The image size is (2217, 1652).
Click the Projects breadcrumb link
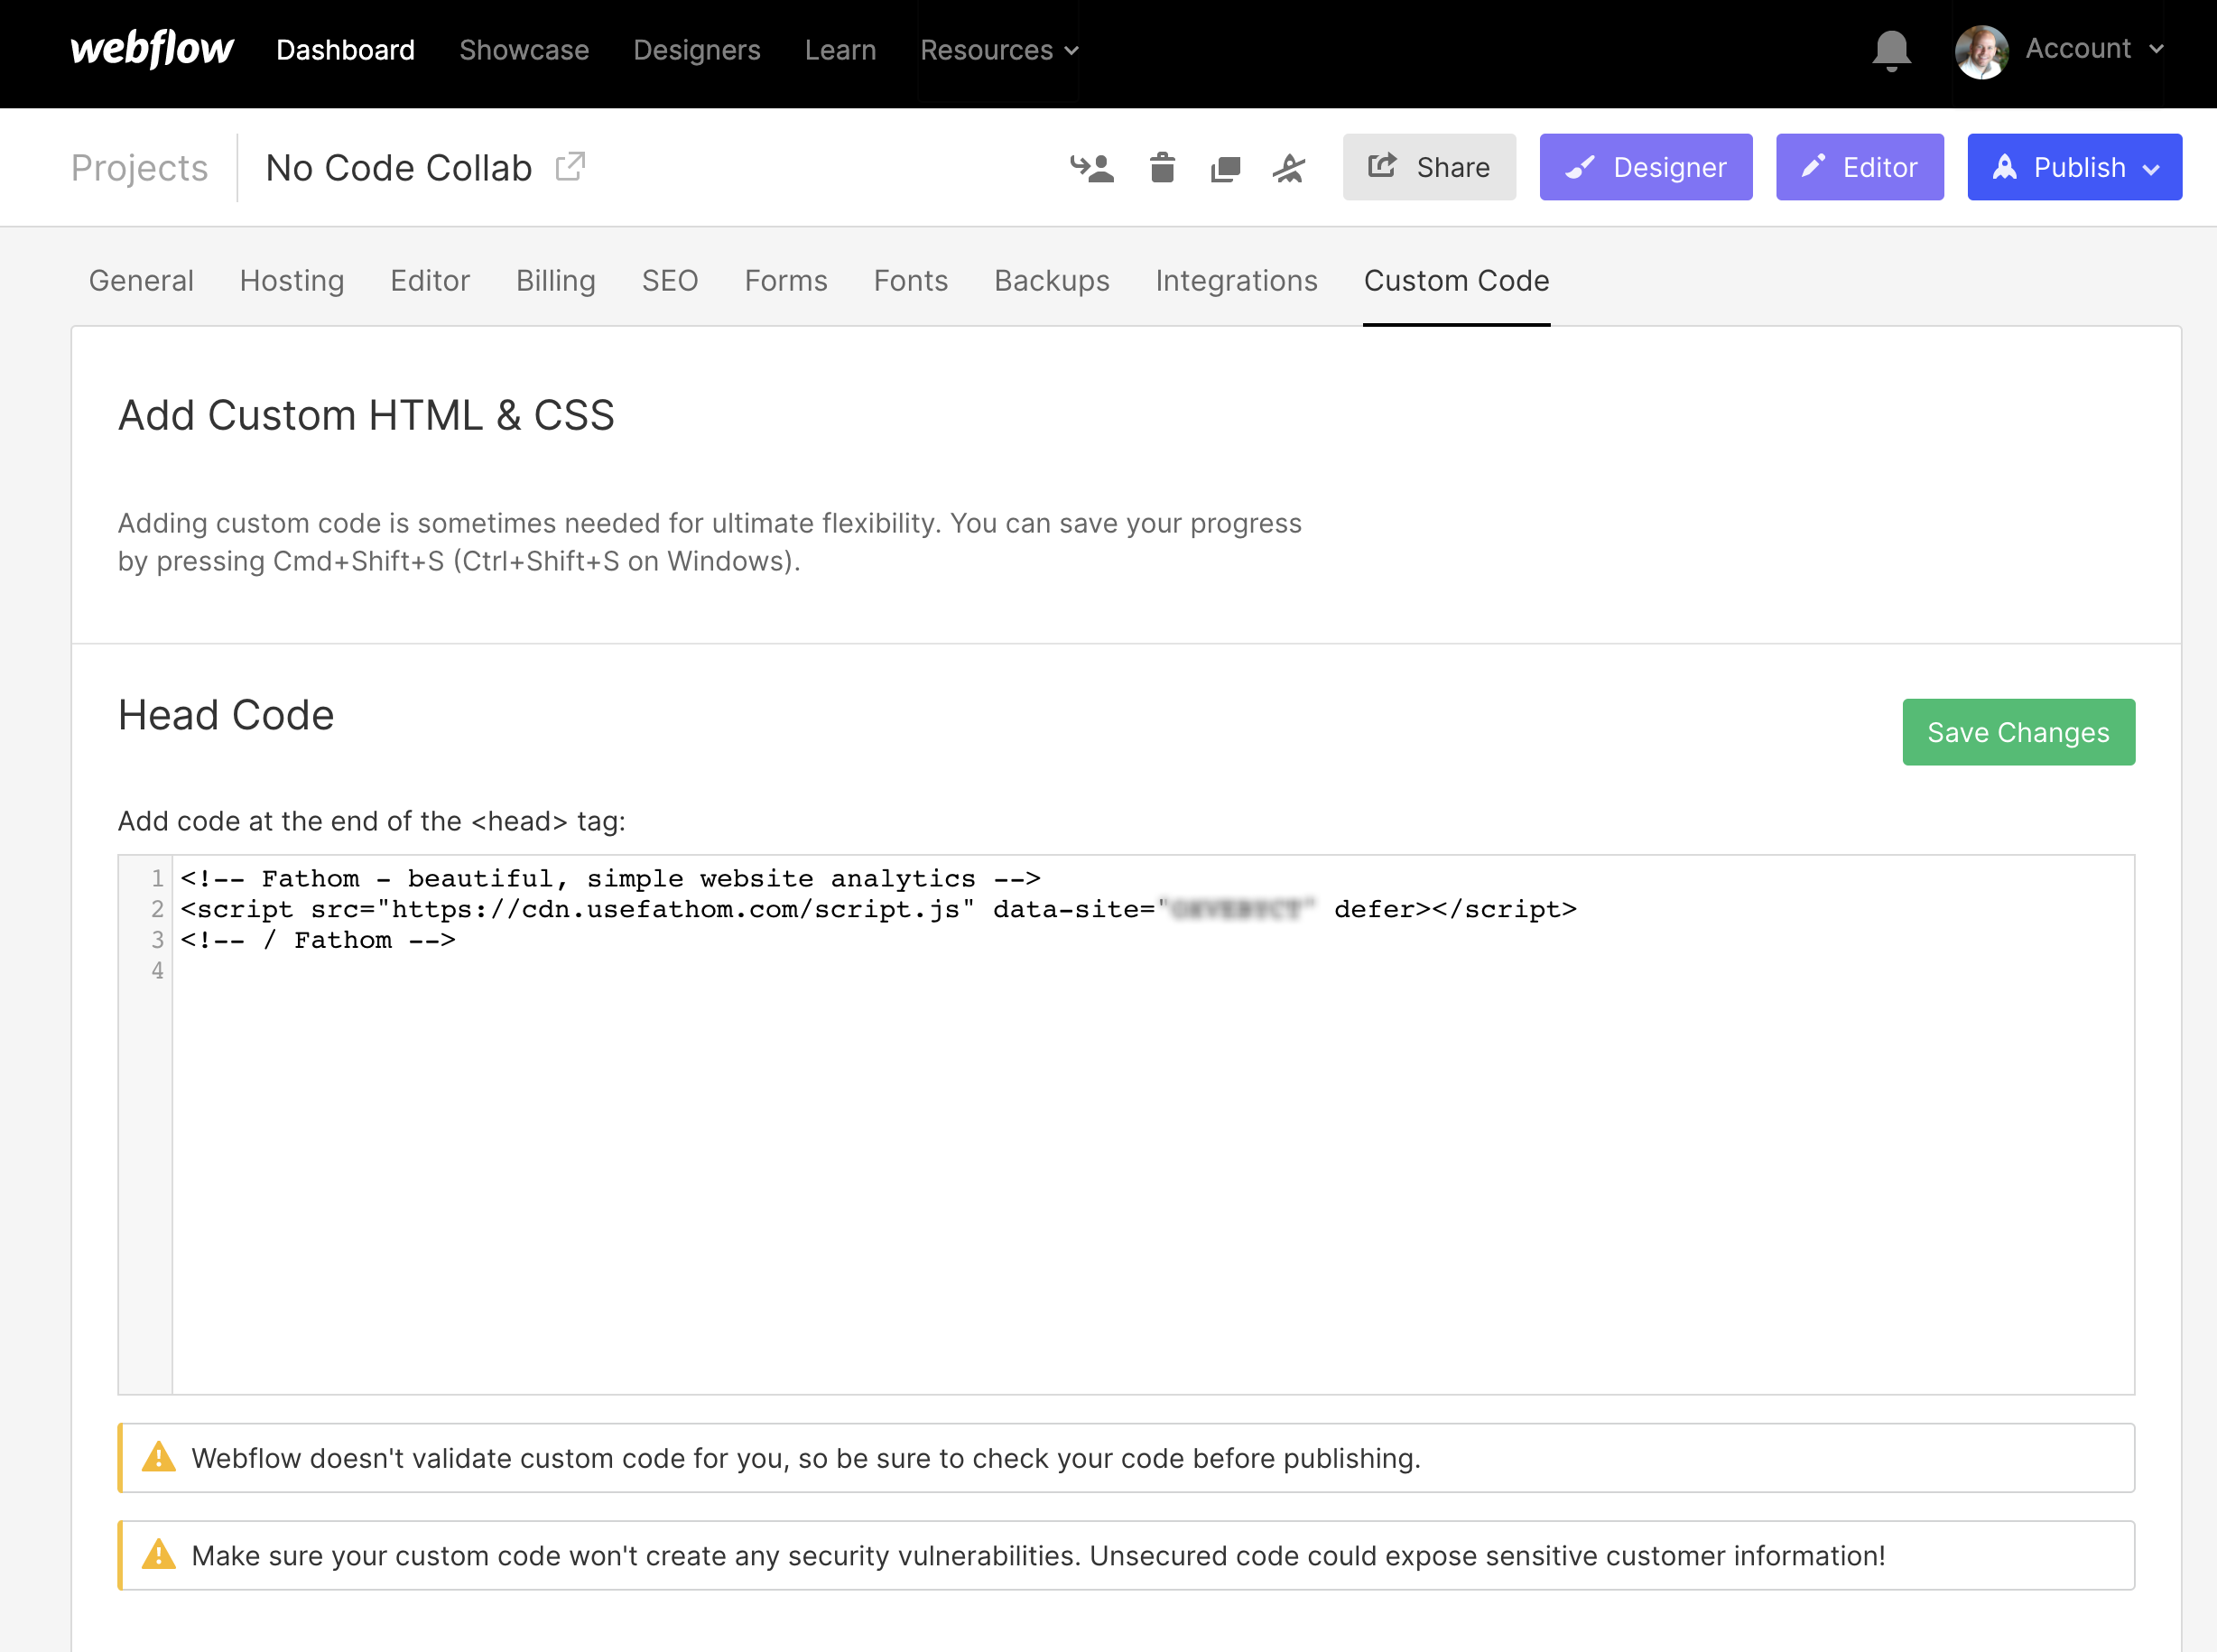pyautogui.click(x=139, y=168)
